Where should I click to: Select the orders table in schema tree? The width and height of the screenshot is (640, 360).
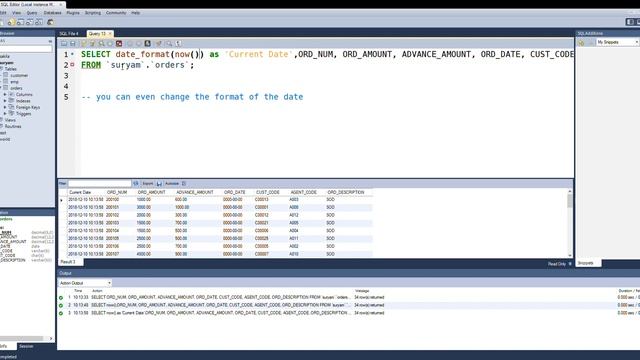16,88
